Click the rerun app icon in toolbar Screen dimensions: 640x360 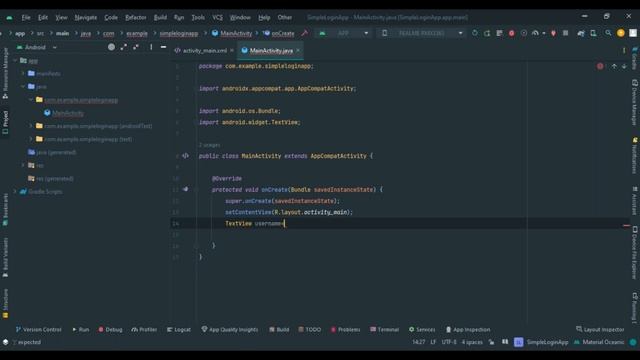tap(475, 33)
